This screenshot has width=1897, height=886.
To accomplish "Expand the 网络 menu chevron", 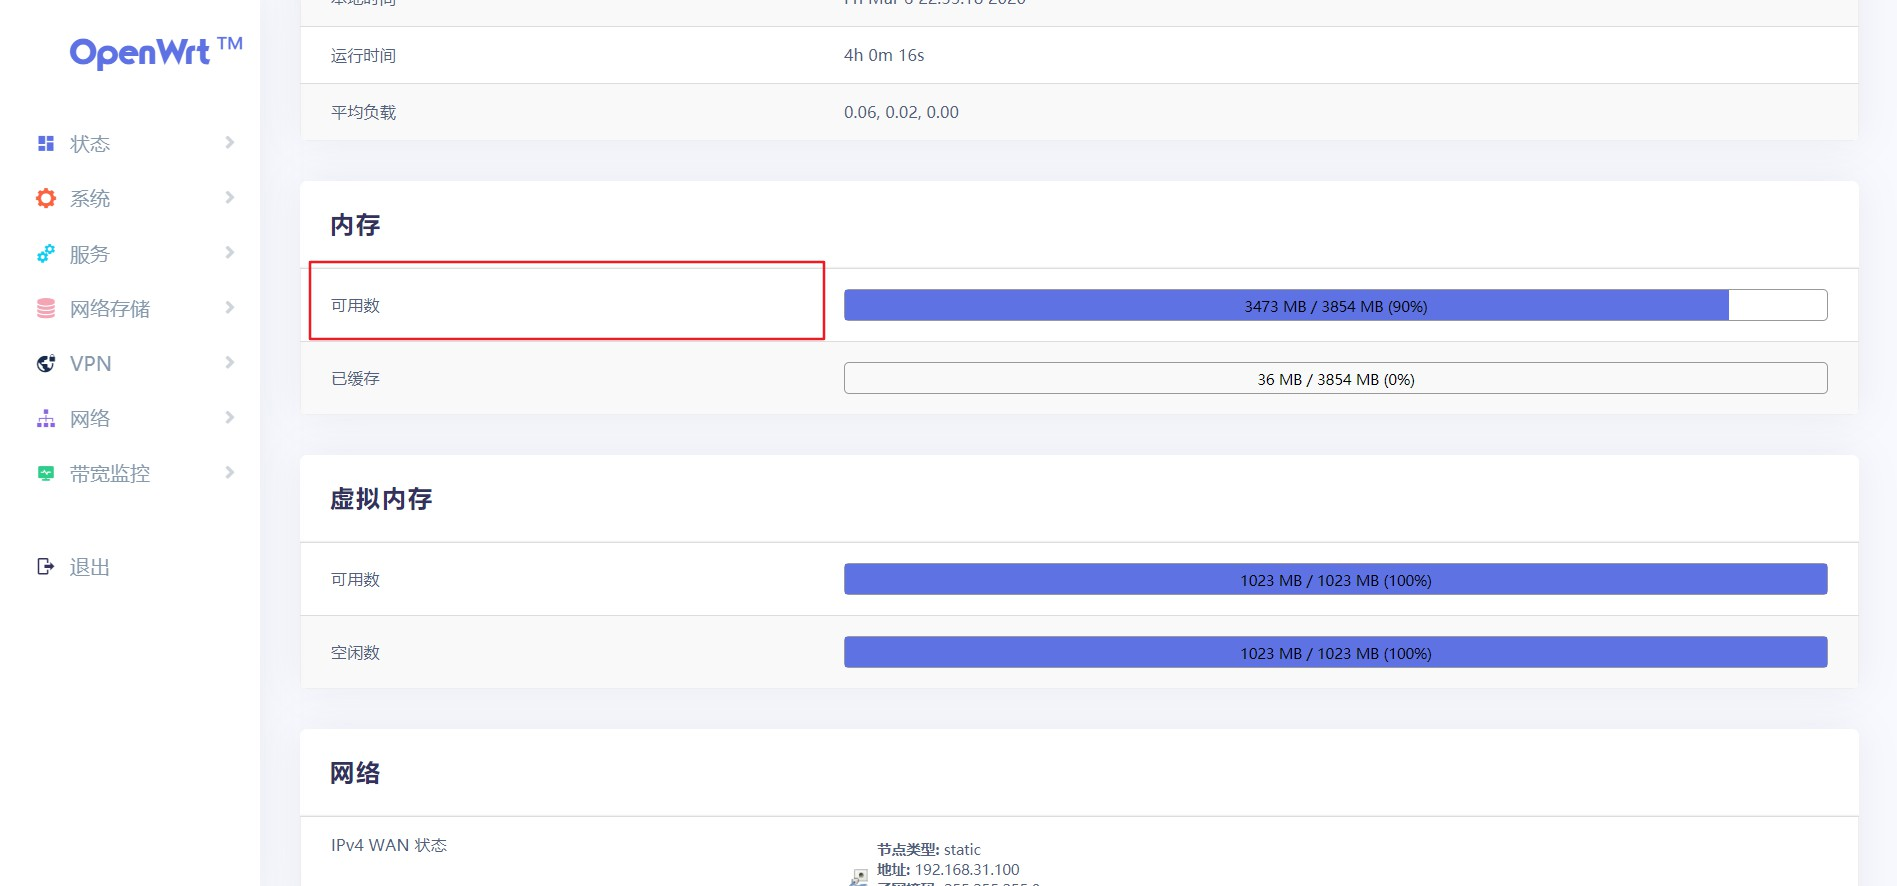I will point(230,418).
